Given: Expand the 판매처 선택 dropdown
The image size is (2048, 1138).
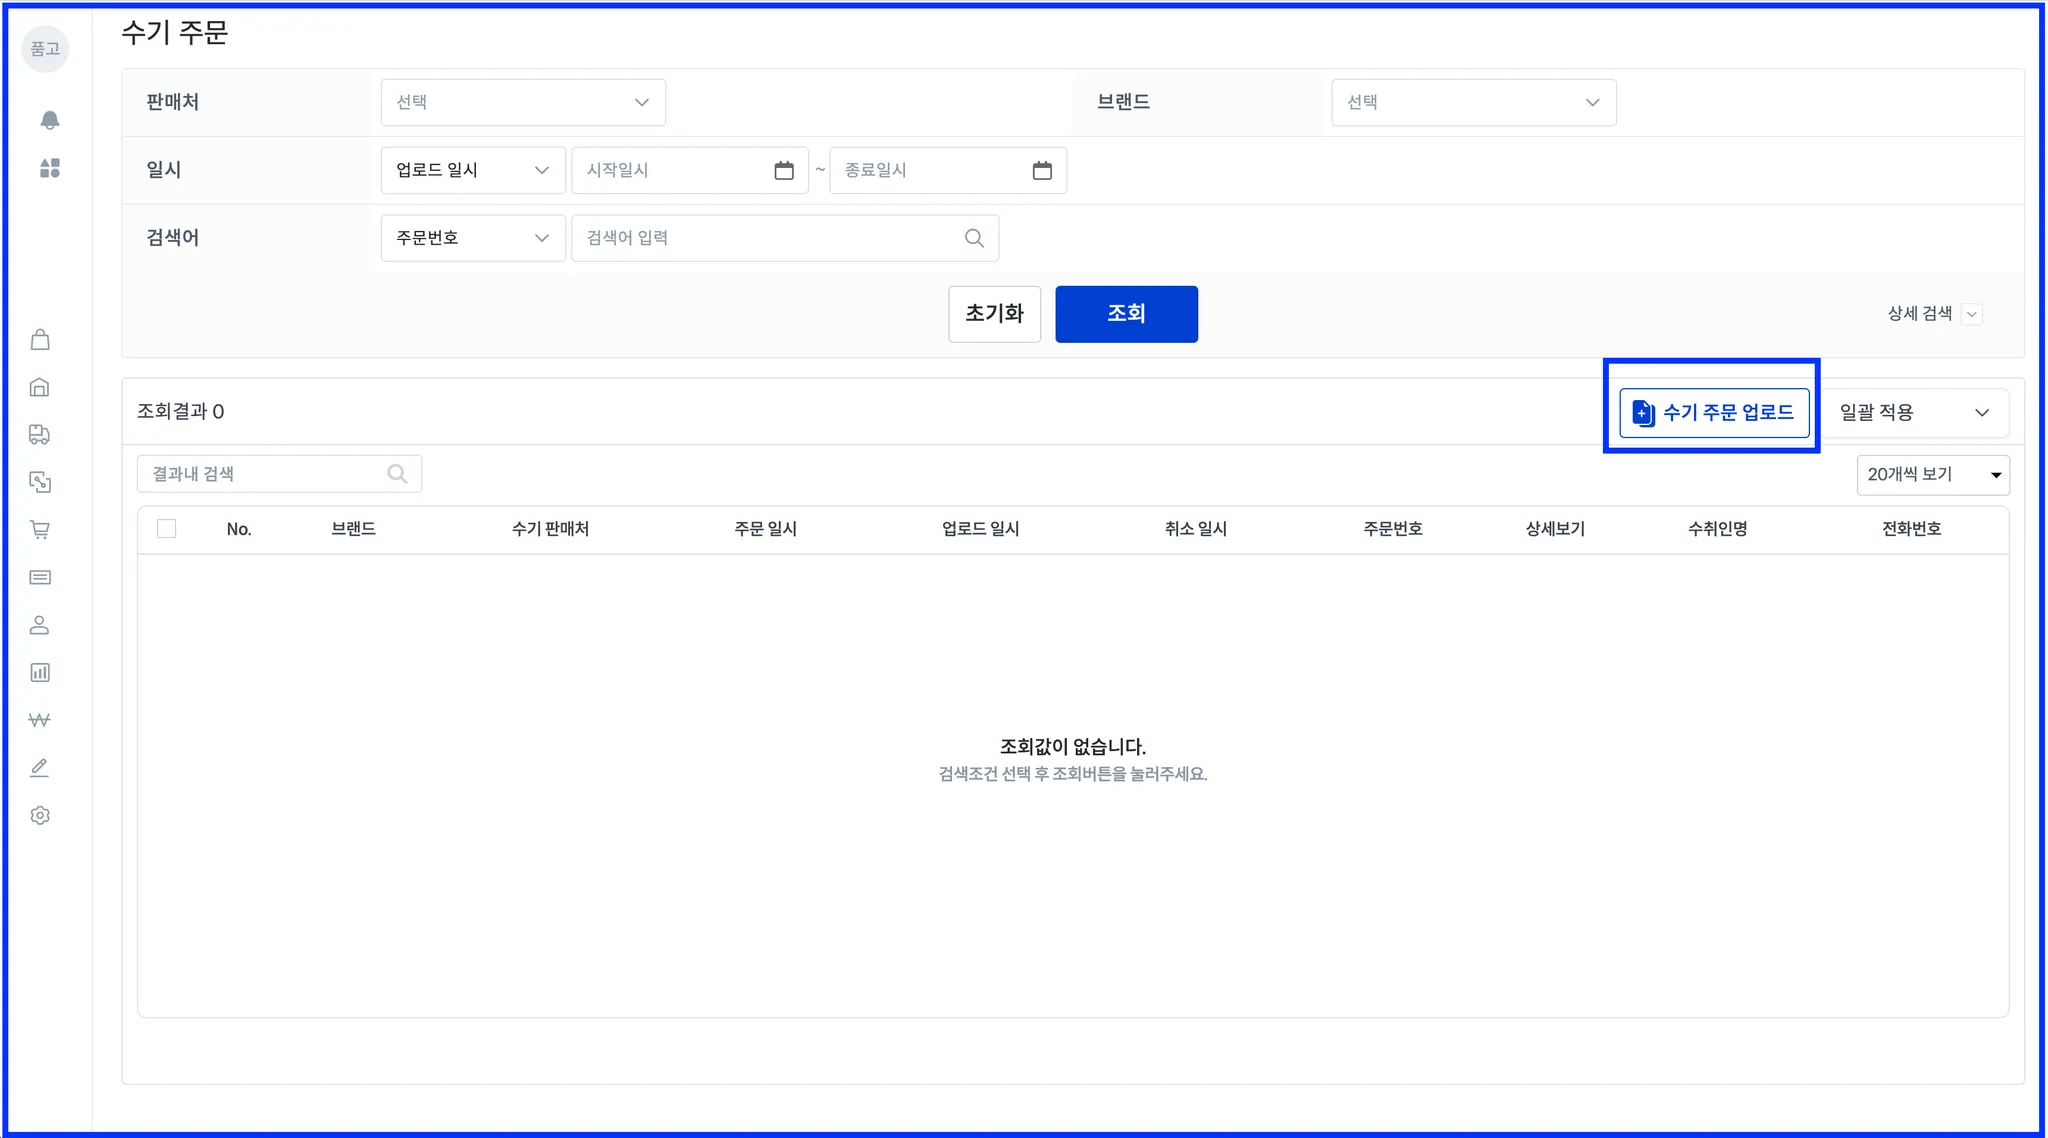Looking at the screenshot, I should (x=523, y=102).
